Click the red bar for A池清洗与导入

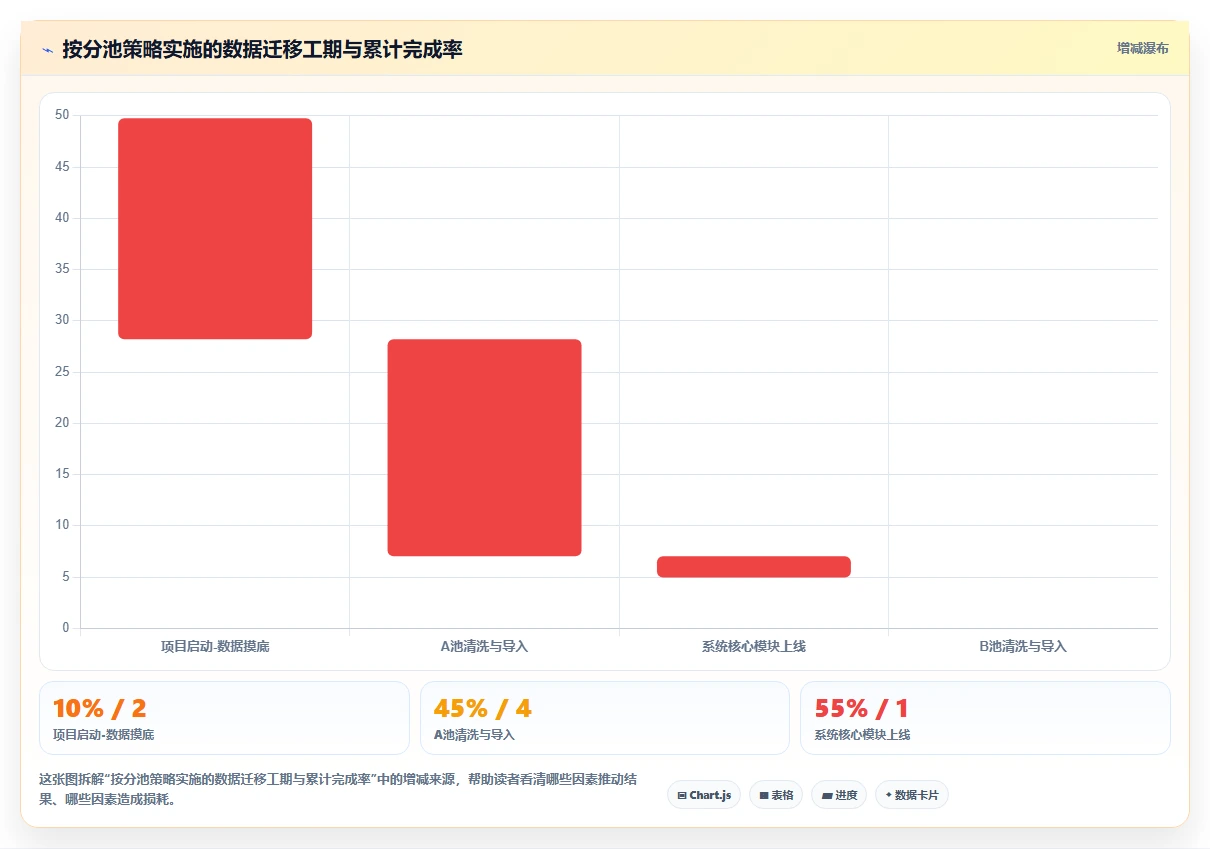click(484, 448)
